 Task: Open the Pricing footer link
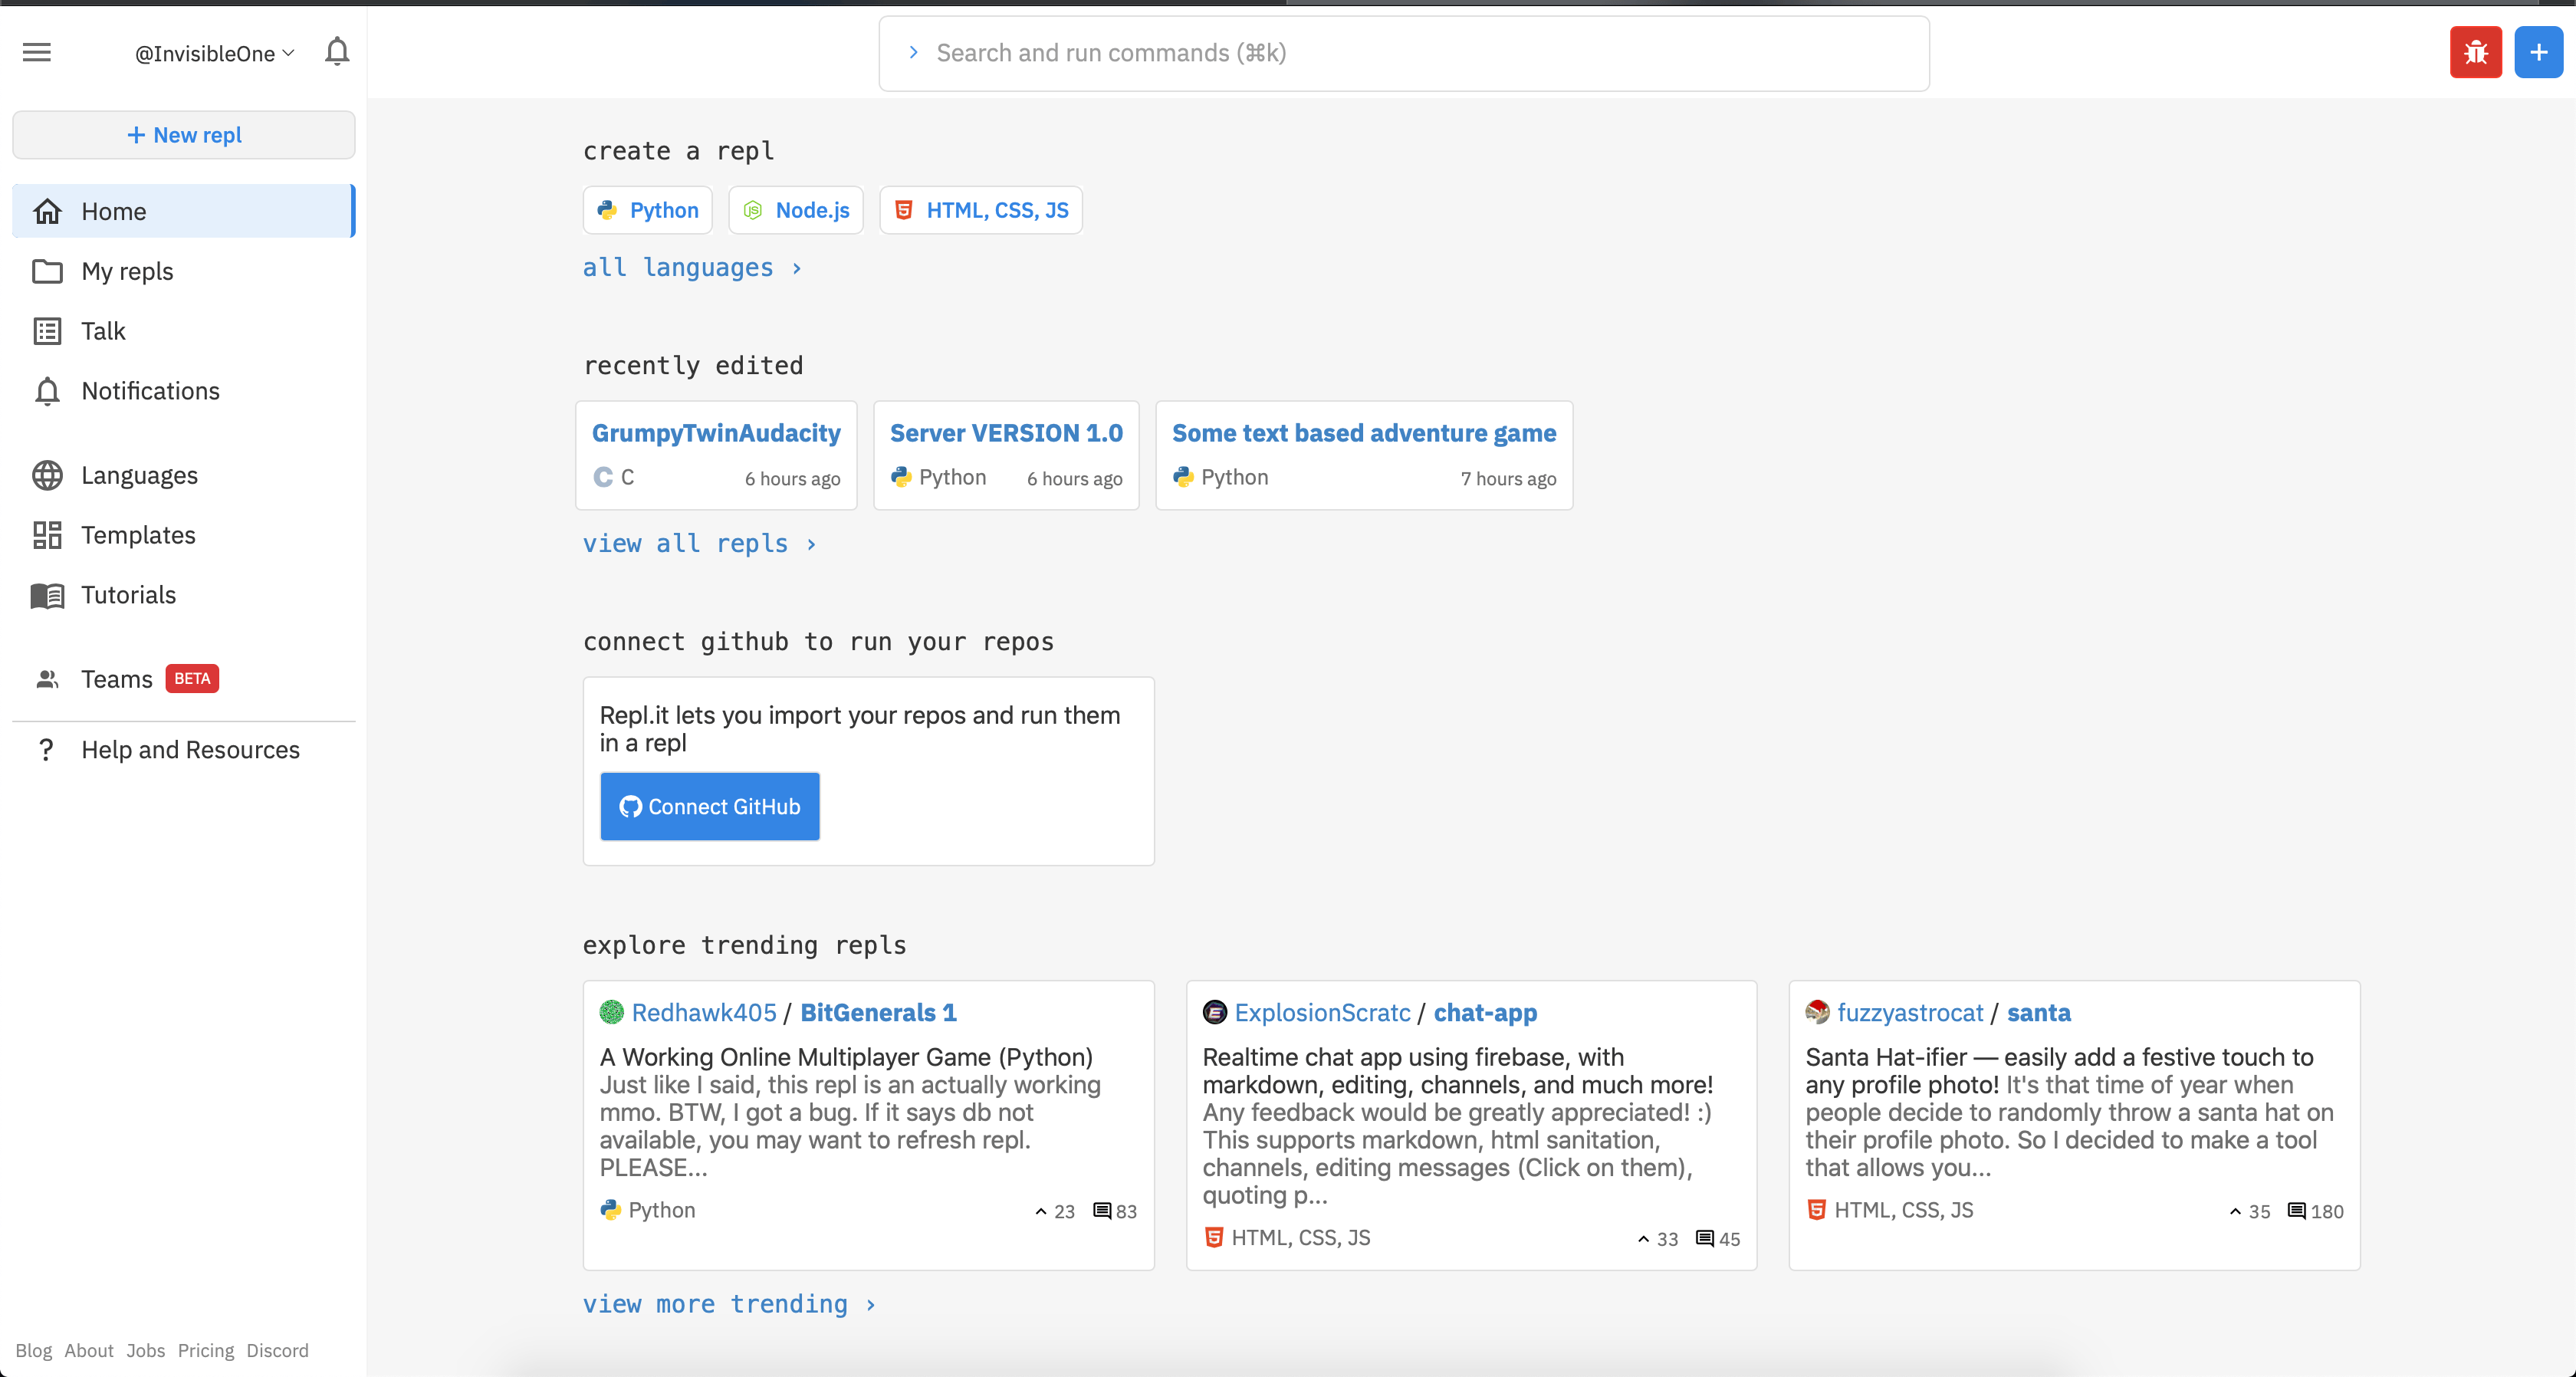205,1350
